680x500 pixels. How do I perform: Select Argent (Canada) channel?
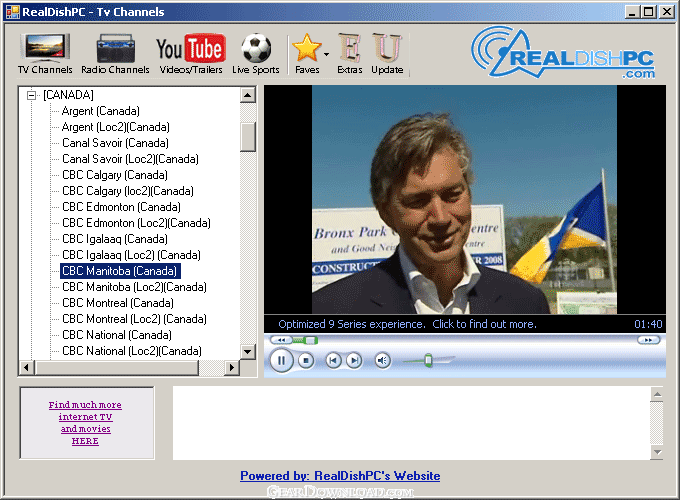(101, 111)
